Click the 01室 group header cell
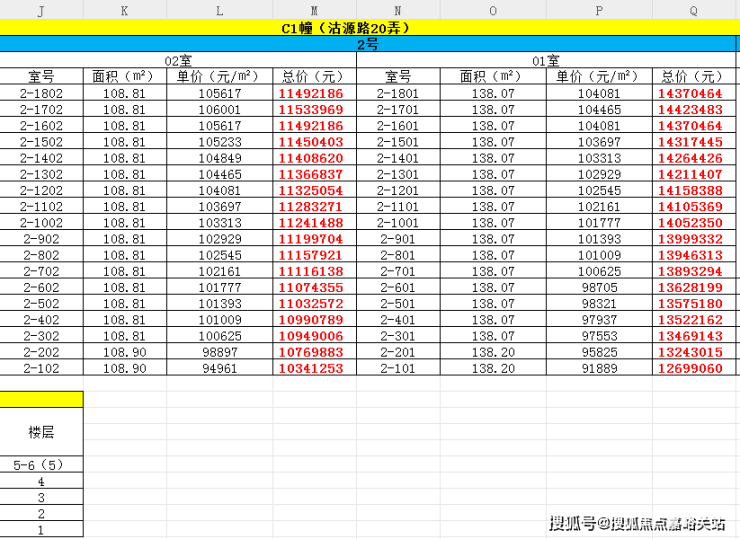The height and width of the screenshot is (539, 740). click(x=546, y=60)
